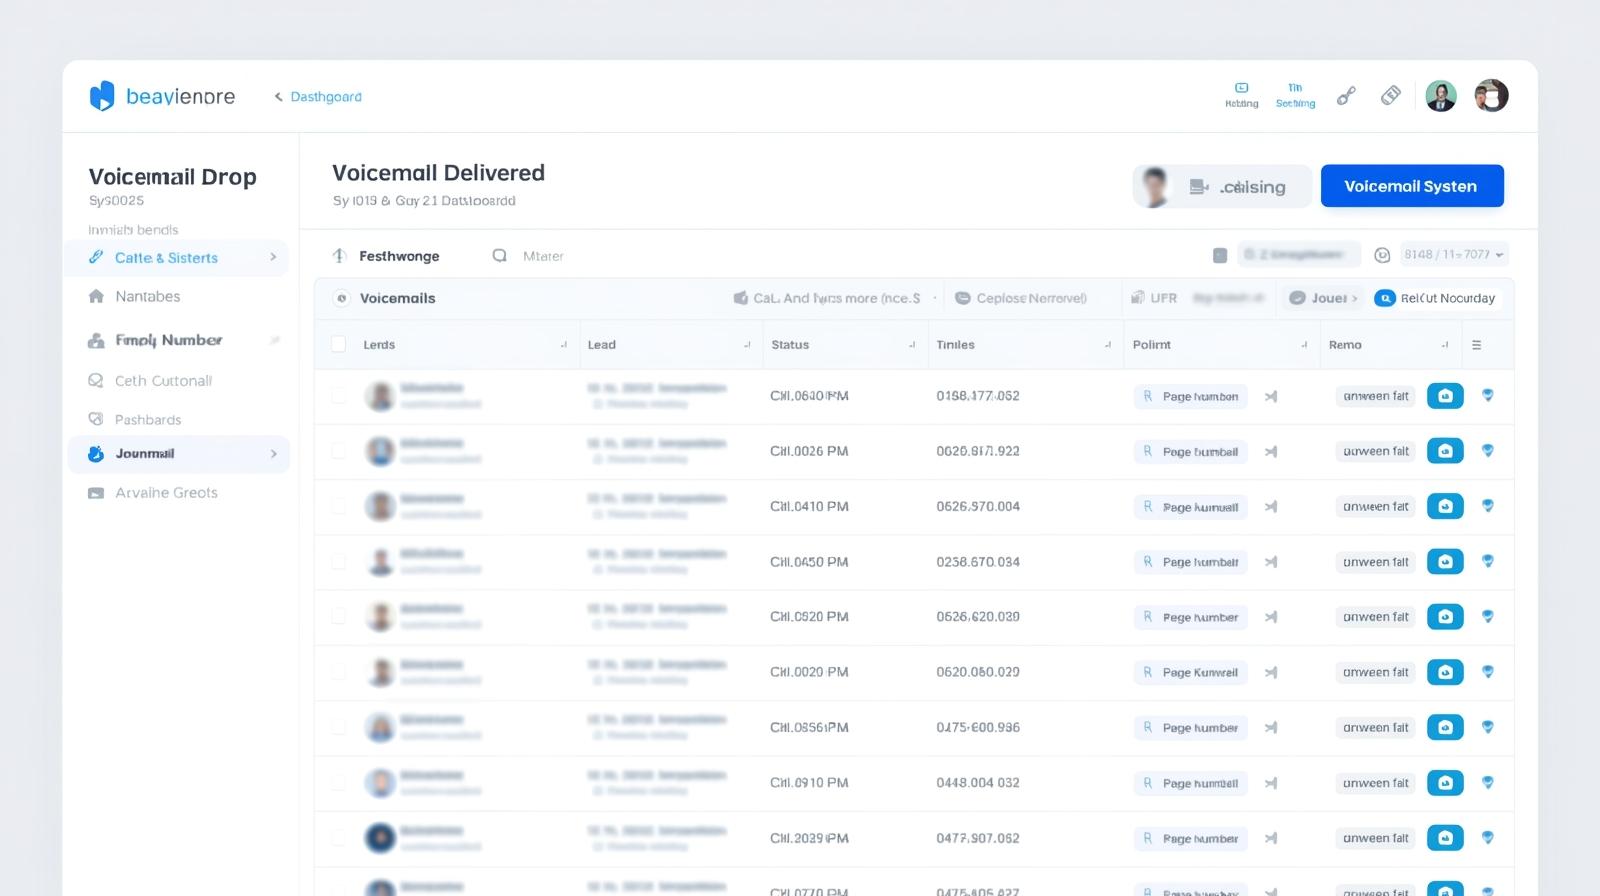Click Ceplose Nerrerve filter
Image resolution: width=1600 pixels, height=896 pixels.
coord(1021,298)
